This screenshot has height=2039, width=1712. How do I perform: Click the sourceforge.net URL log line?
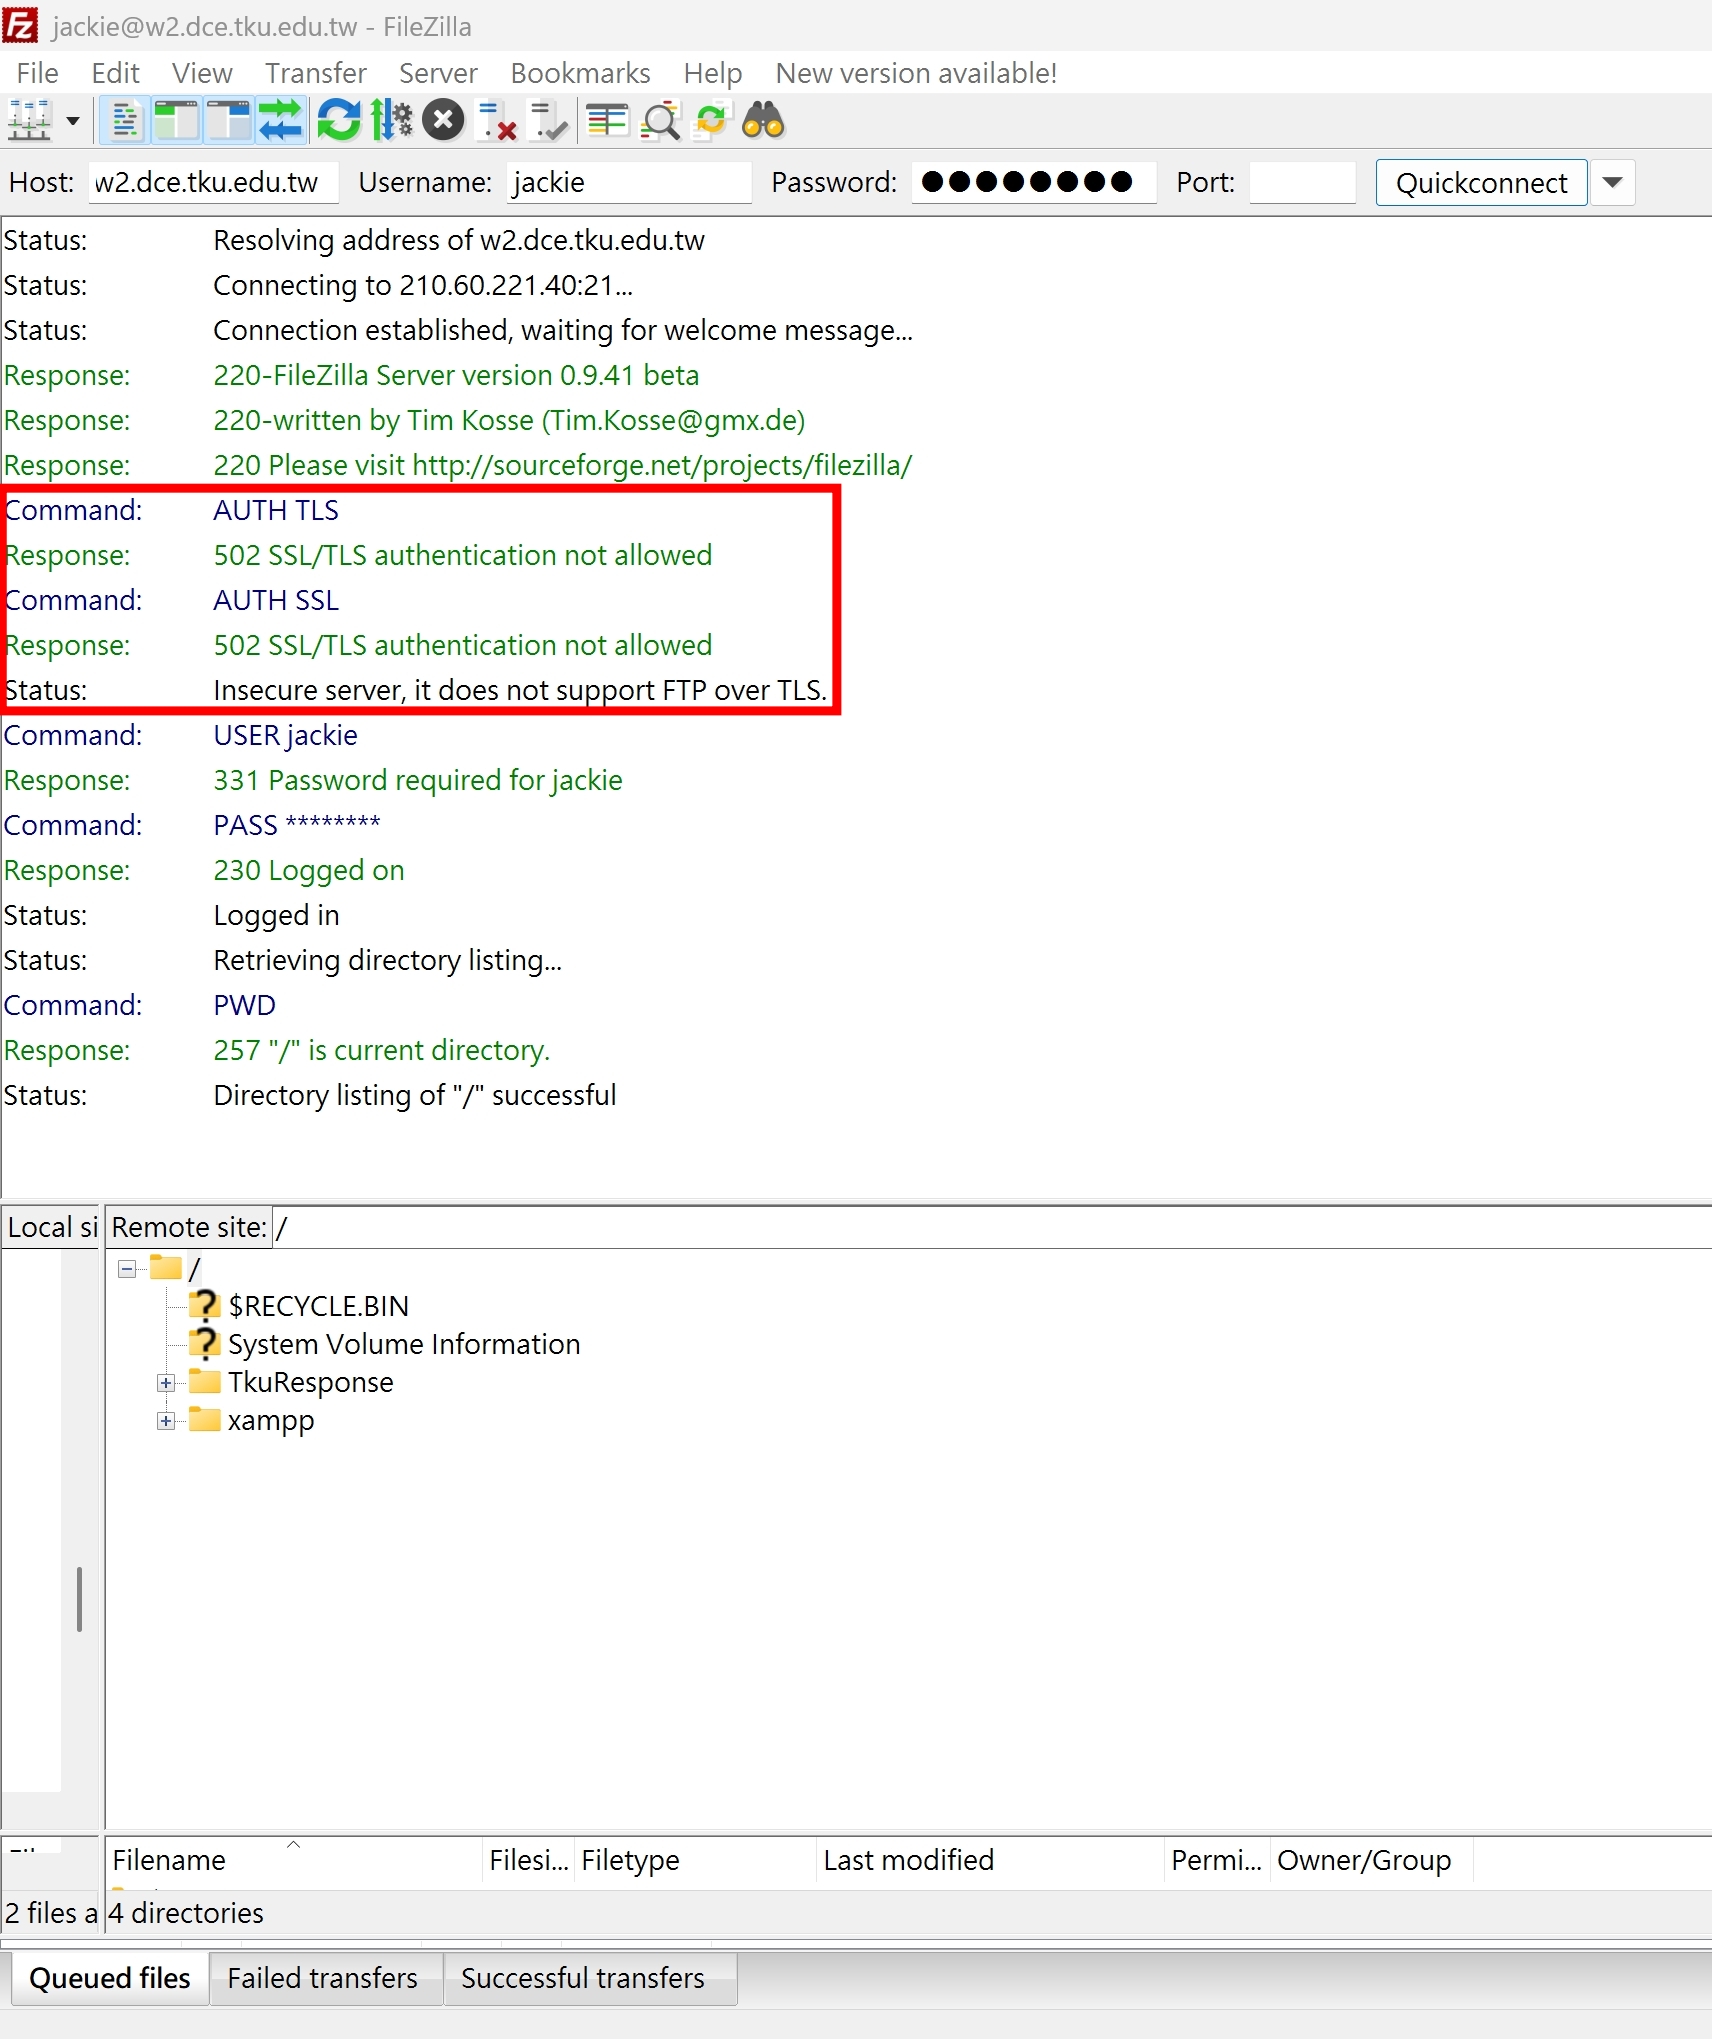click(x=562, y=465)
